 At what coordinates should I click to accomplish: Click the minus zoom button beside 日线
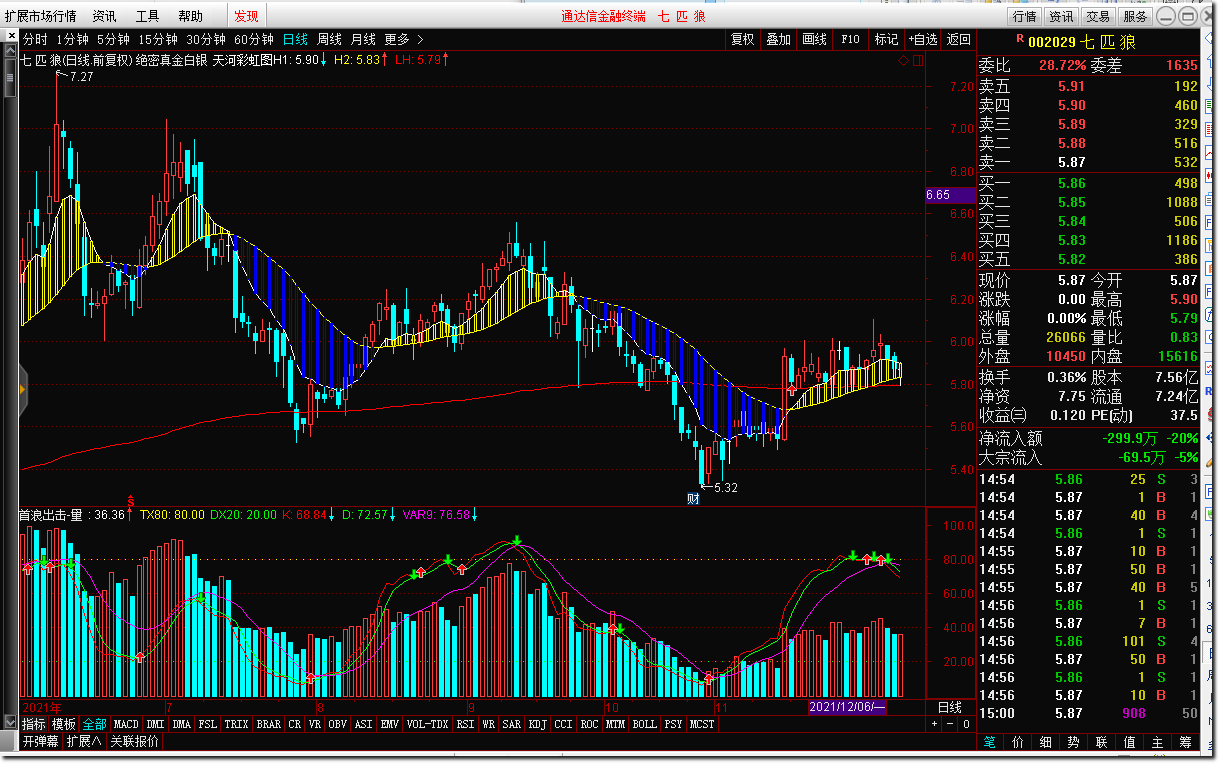pyautogui.click(x=950, y=723)
